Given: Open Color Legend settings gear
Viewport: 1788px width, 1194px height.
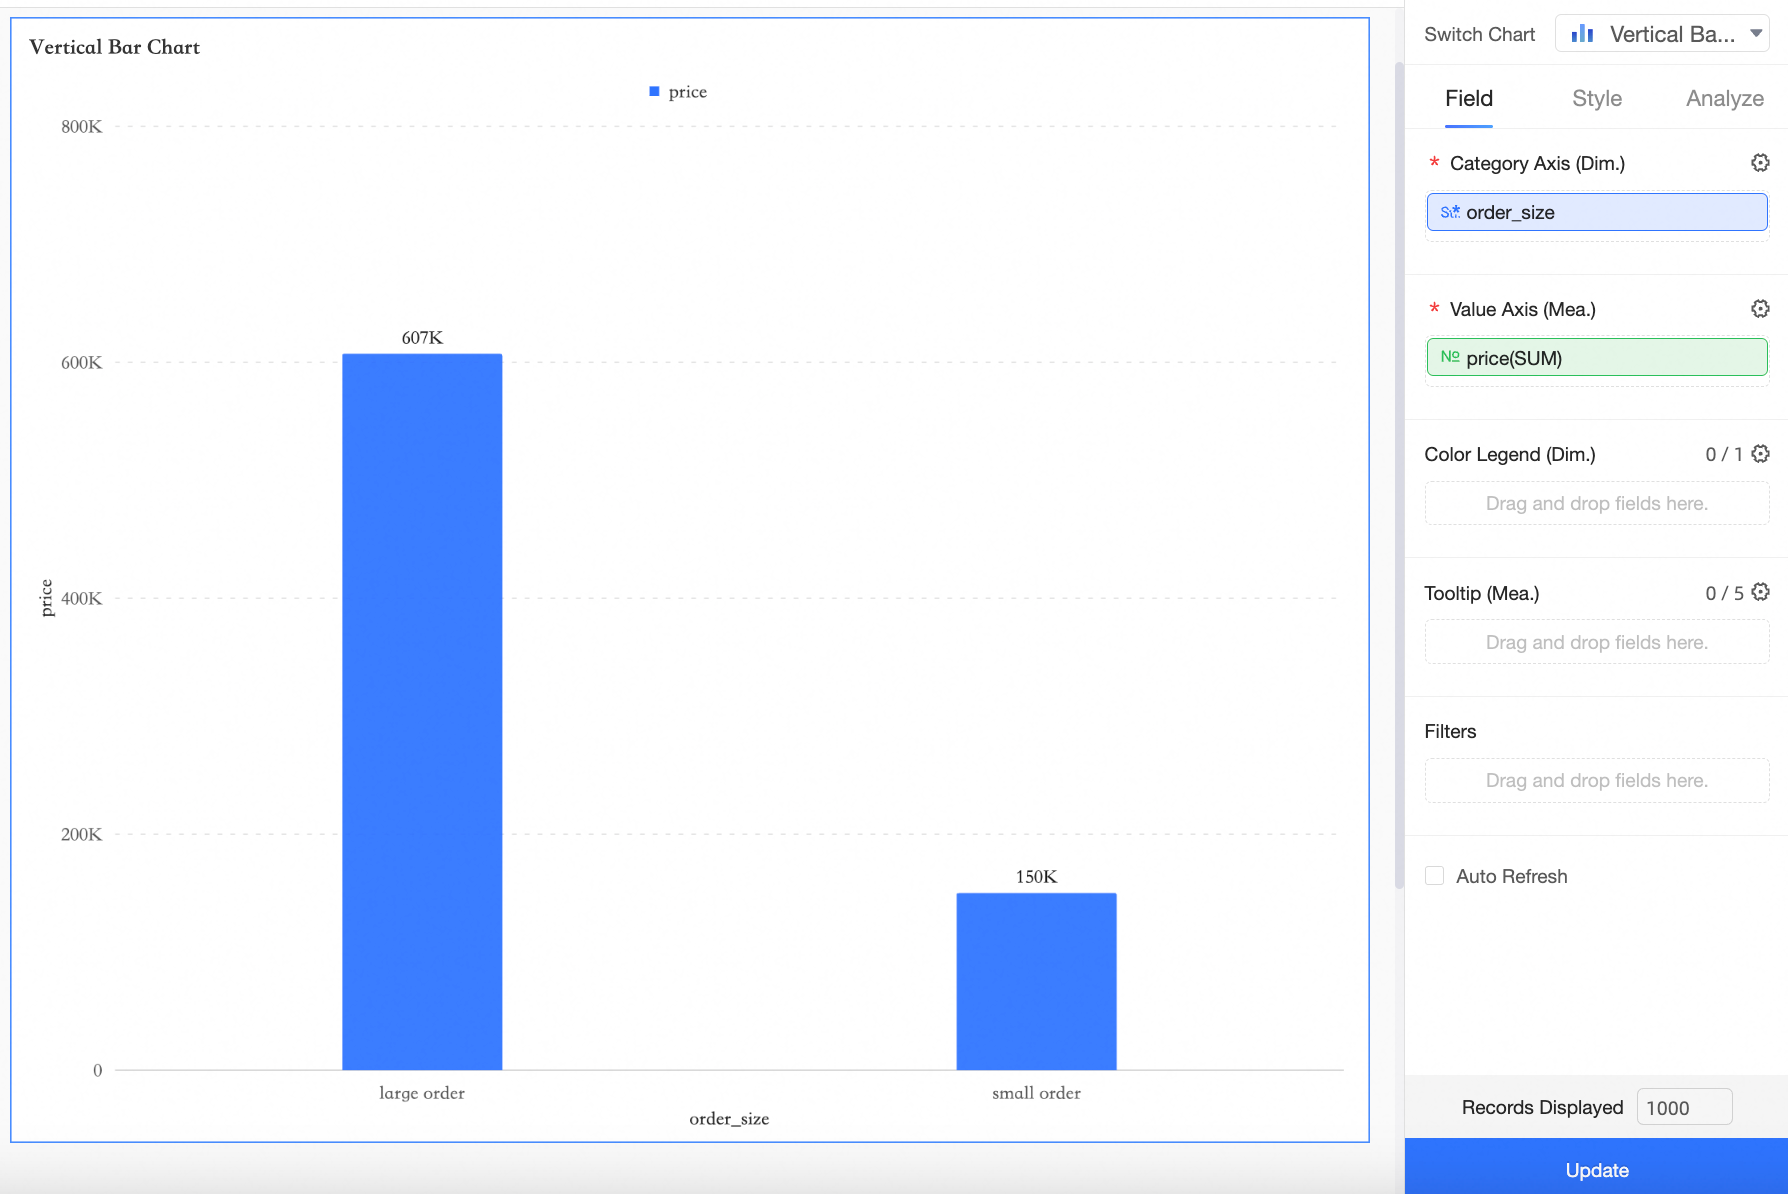Looking at the screenshot, I should 1760,454.
